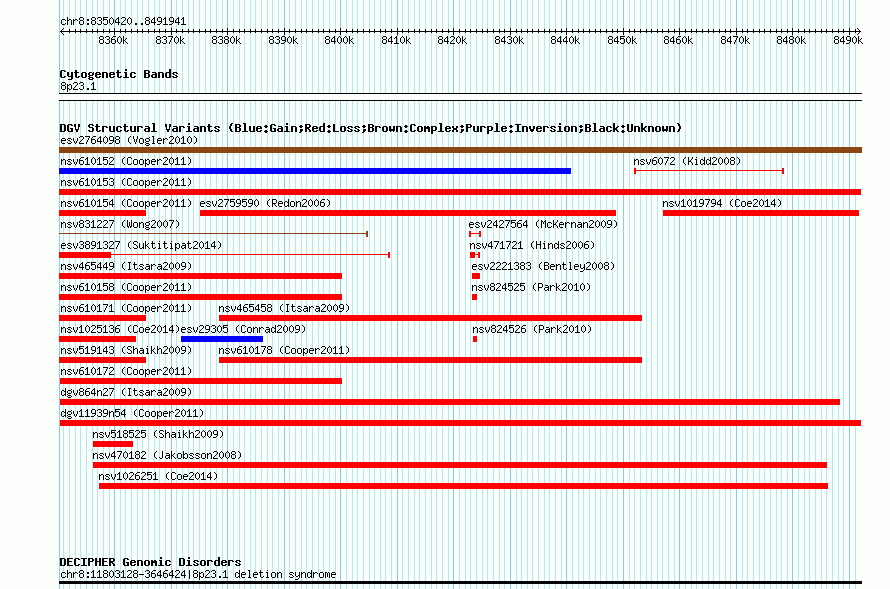Click the nsv831227 (Wong2007) label
890x589 pixels.
pyautogui.click(x=120, y=224)
